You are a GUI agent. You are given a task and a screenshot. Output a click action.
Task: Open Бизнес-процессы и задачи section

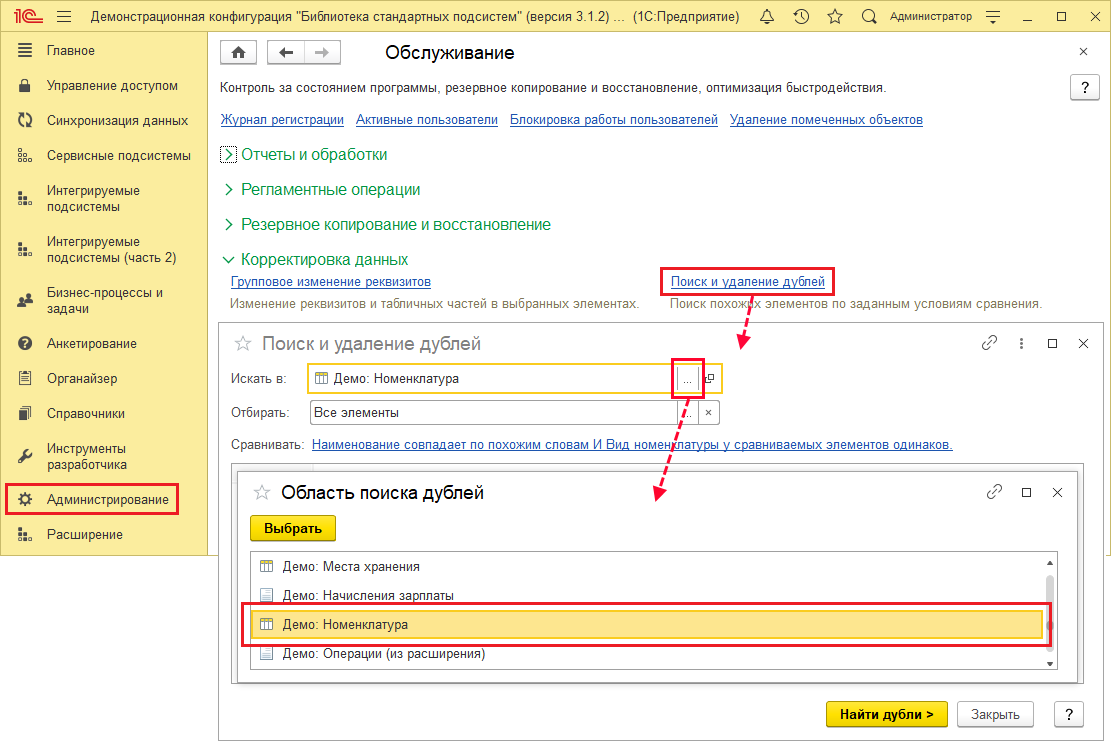(104, 301)
